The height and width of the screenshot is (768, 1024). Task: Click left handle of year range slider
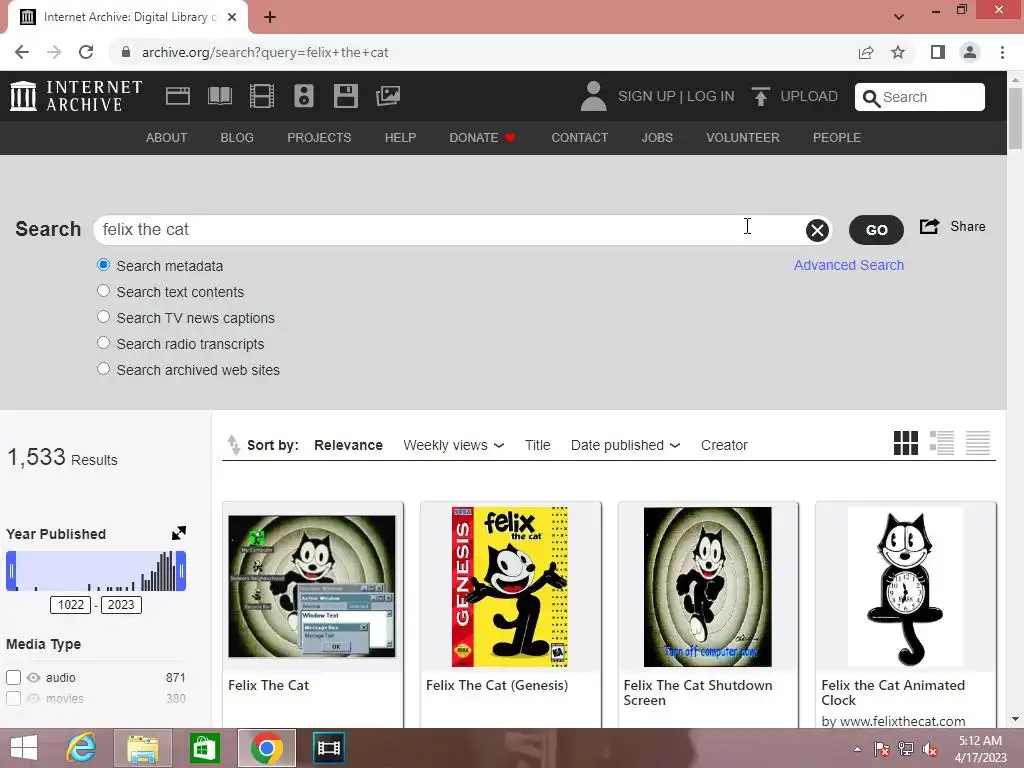point(11,571)
